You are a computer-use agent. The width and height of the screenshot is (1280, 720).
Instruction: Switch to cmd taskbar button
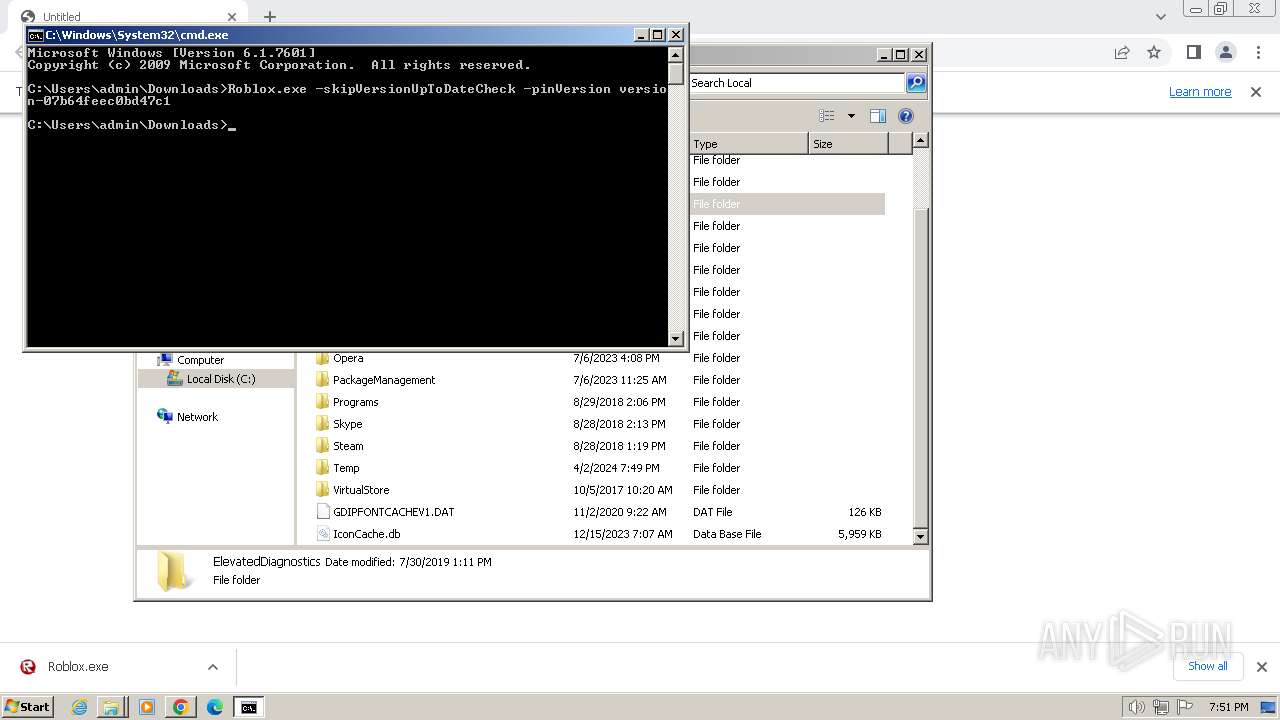click(x=249, y=707)
